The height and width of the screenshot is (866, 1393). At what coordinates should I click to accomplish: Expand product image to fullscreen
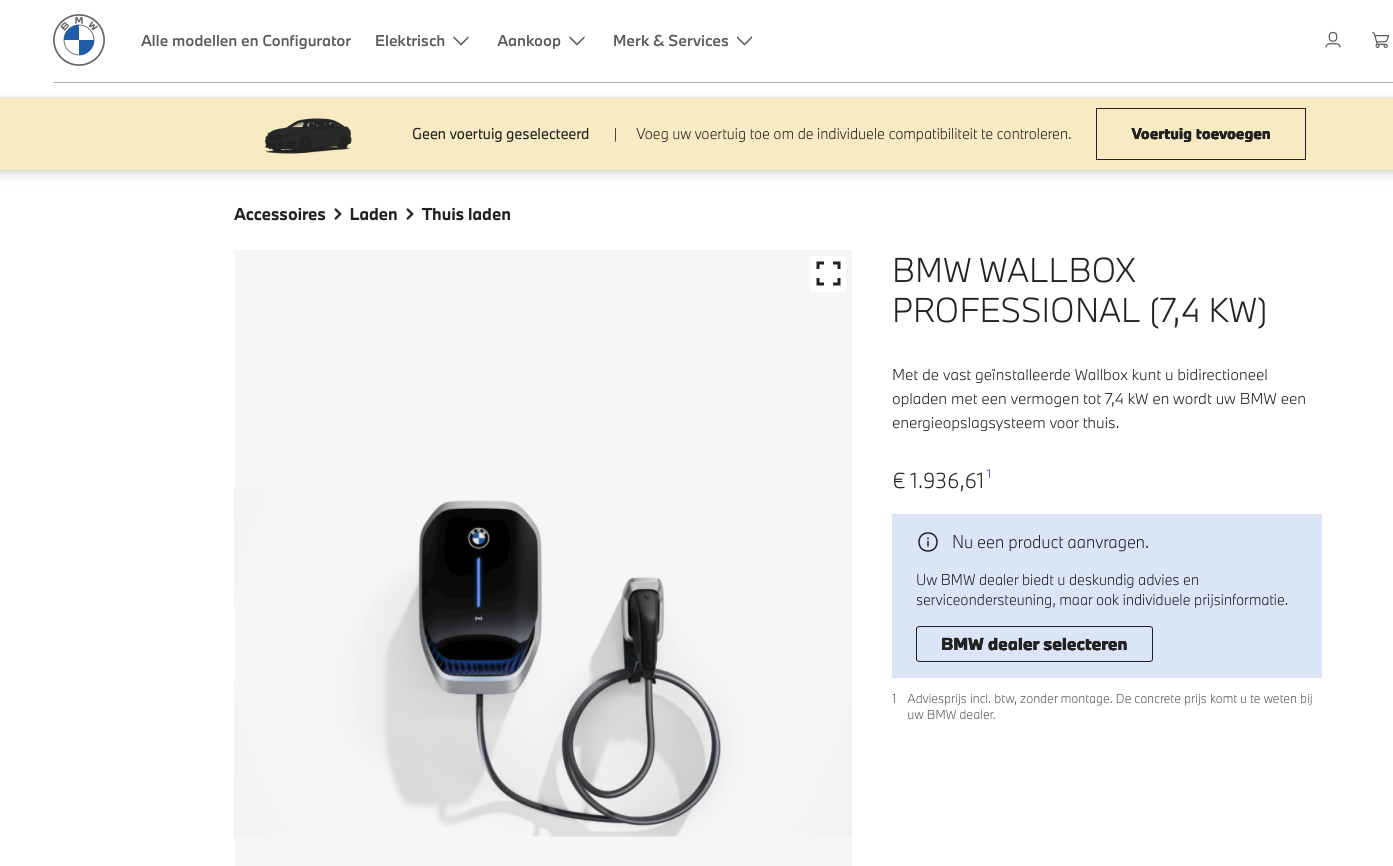click(x=828, y=274)
